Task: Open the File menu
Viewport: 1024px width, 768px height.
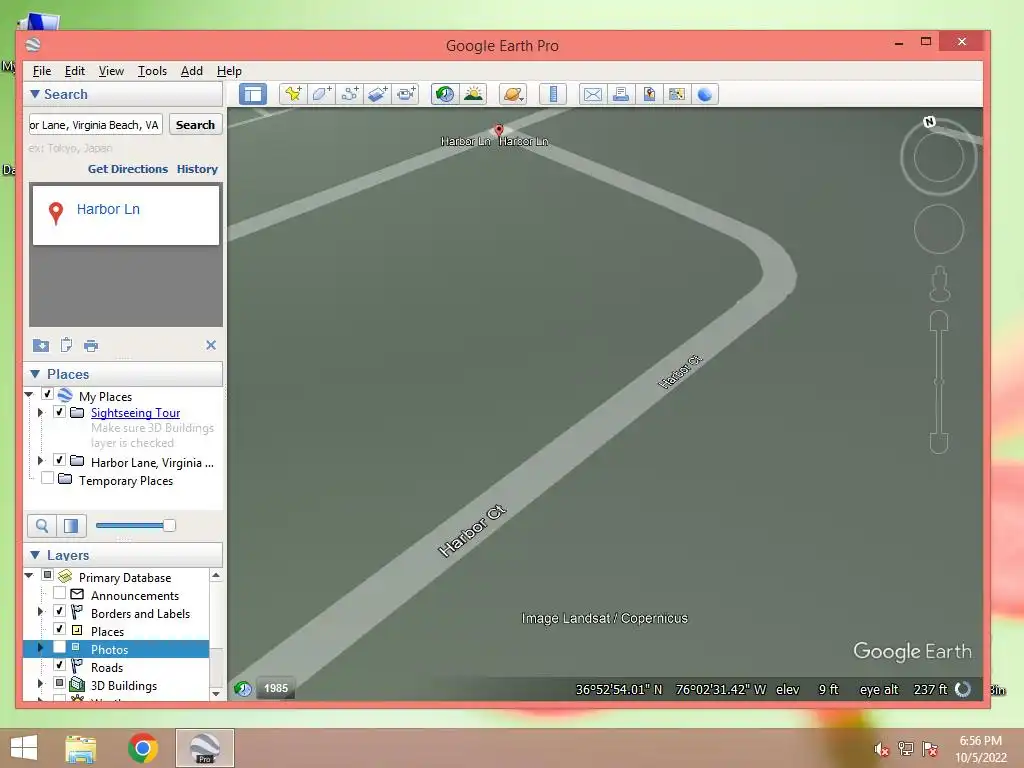Action: [42, 71]
